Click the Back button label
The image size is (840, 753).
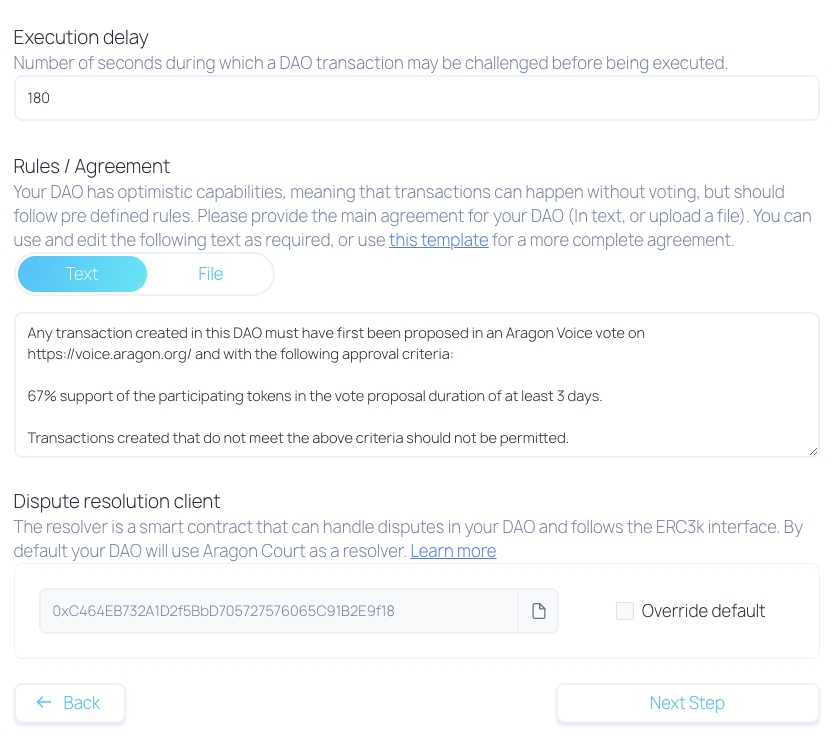81,703
